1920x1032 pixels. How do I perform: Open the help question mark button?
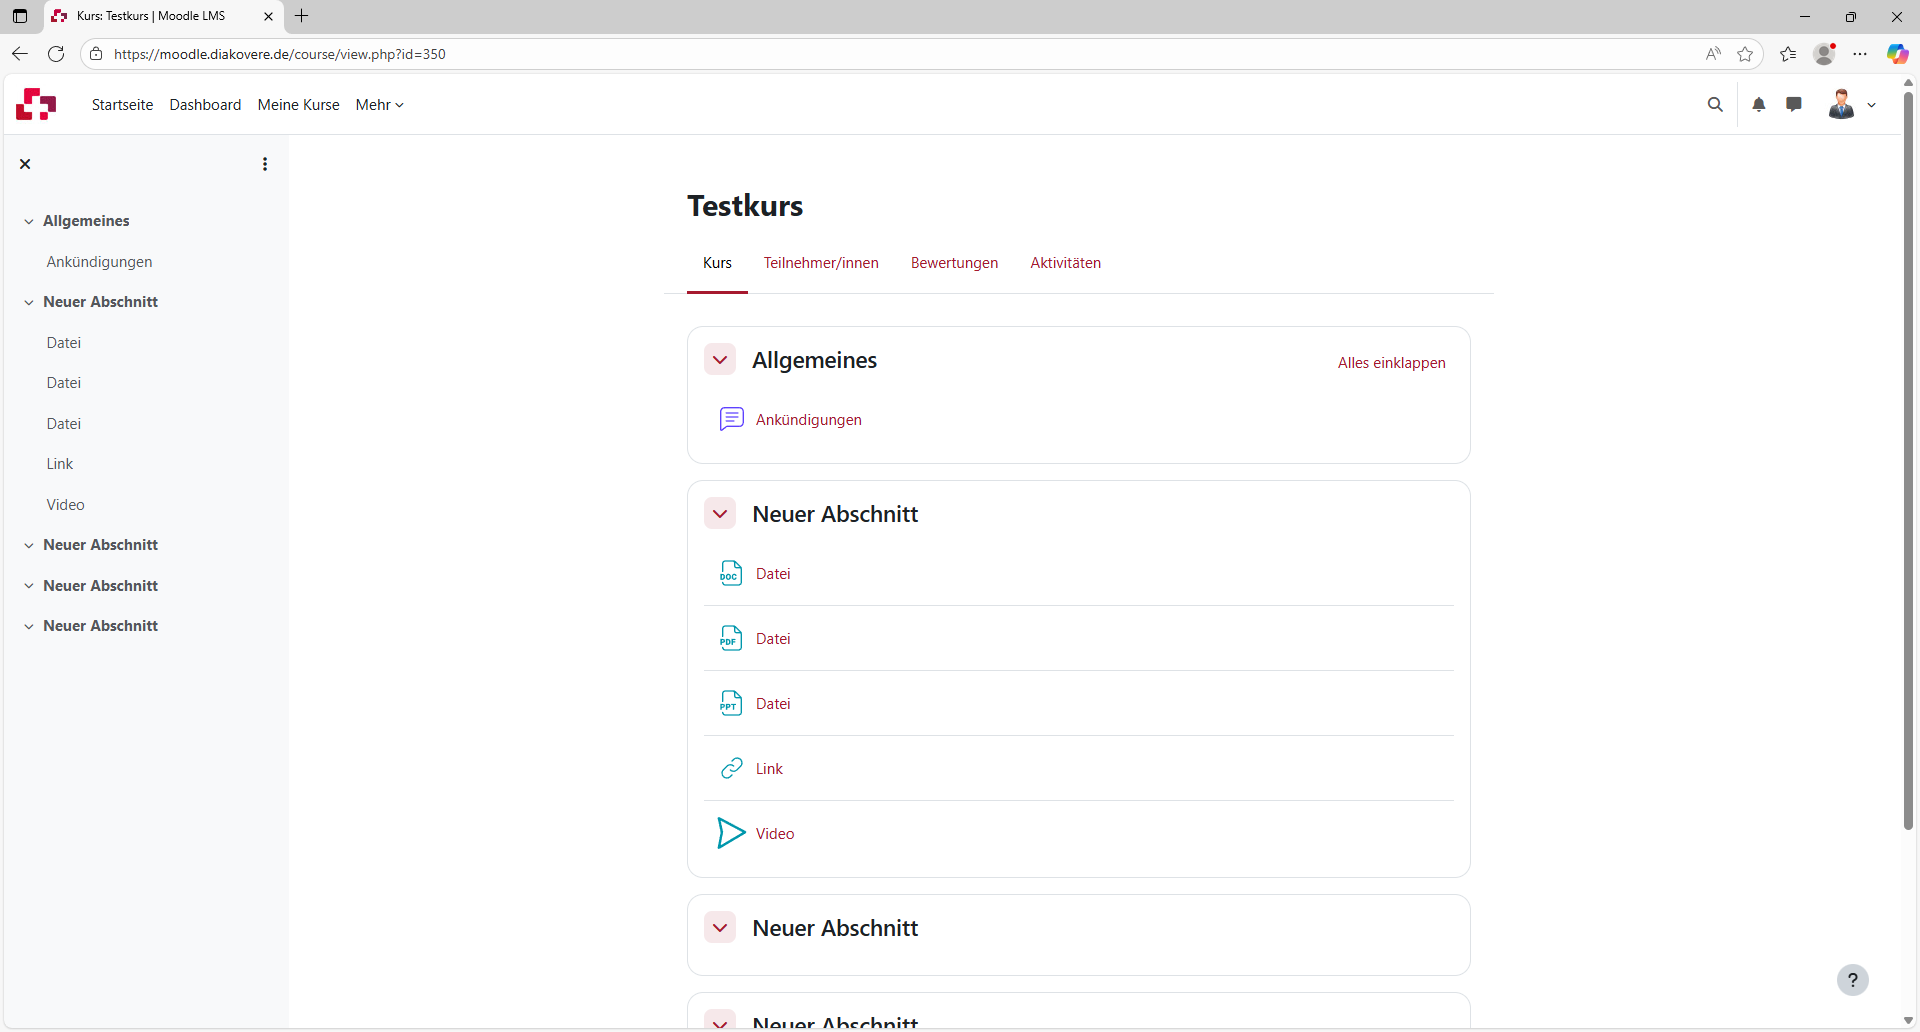click(1852, 980)
